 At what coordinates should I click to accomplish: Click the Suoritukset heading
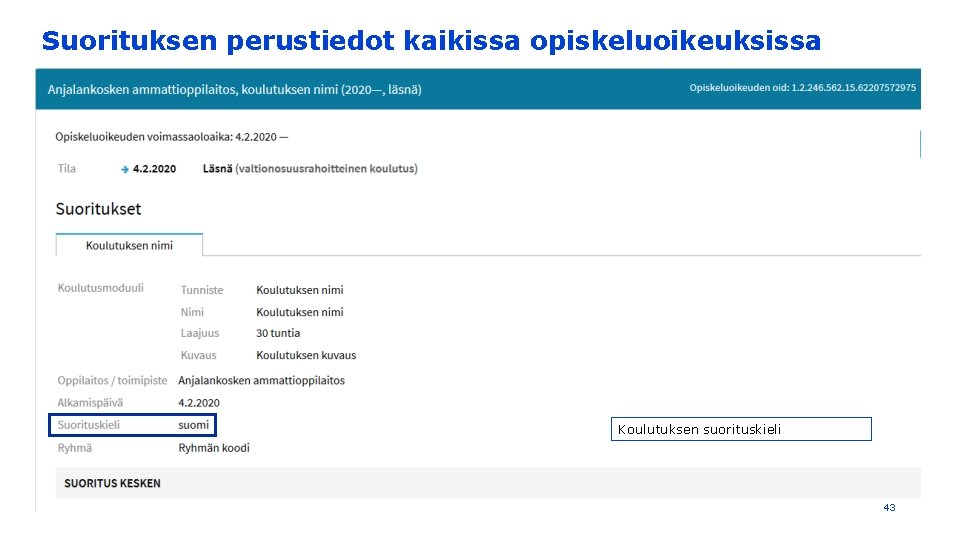click(99, 209)
